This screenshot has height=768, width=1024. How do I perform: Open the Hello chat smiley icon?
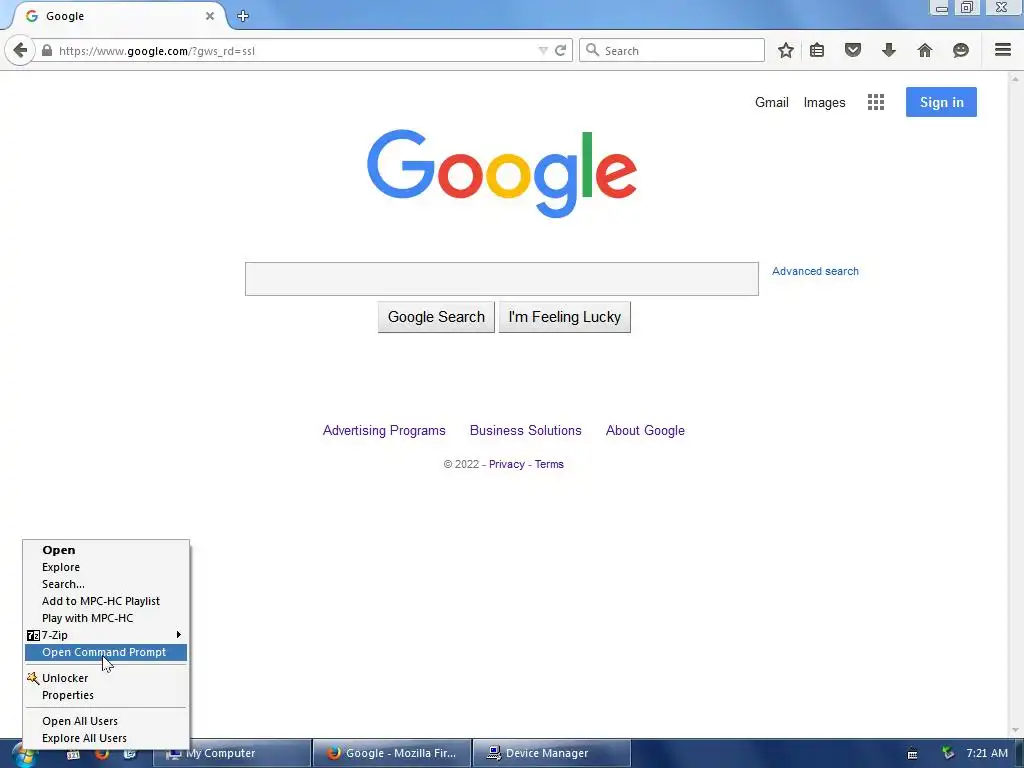pyautogui.click(x=961, y=50)
